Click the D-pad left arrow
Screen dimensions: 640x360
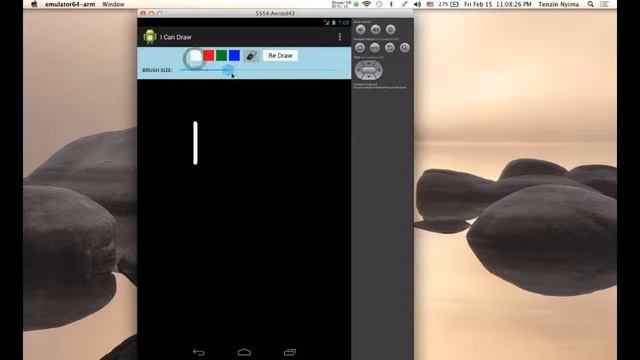click(358, 70)
